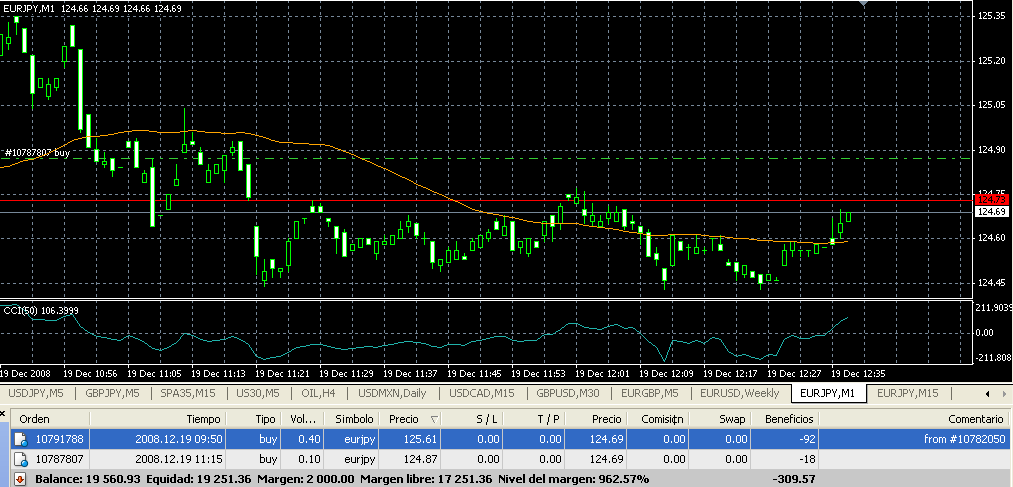
Task: Click the 124.45 price scale label
Action: [x=993, y=283]
